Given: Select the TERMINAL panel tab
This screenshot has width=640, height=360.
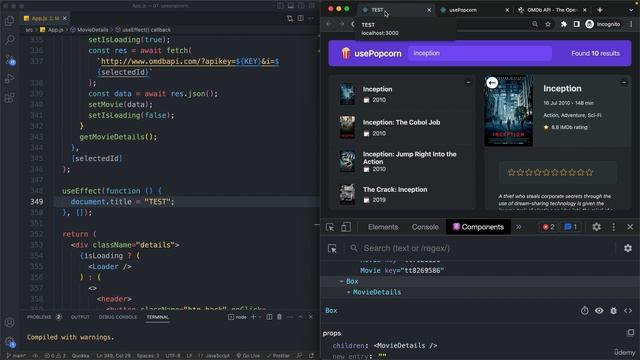Looking at the screenshot, I should point(158,317).
